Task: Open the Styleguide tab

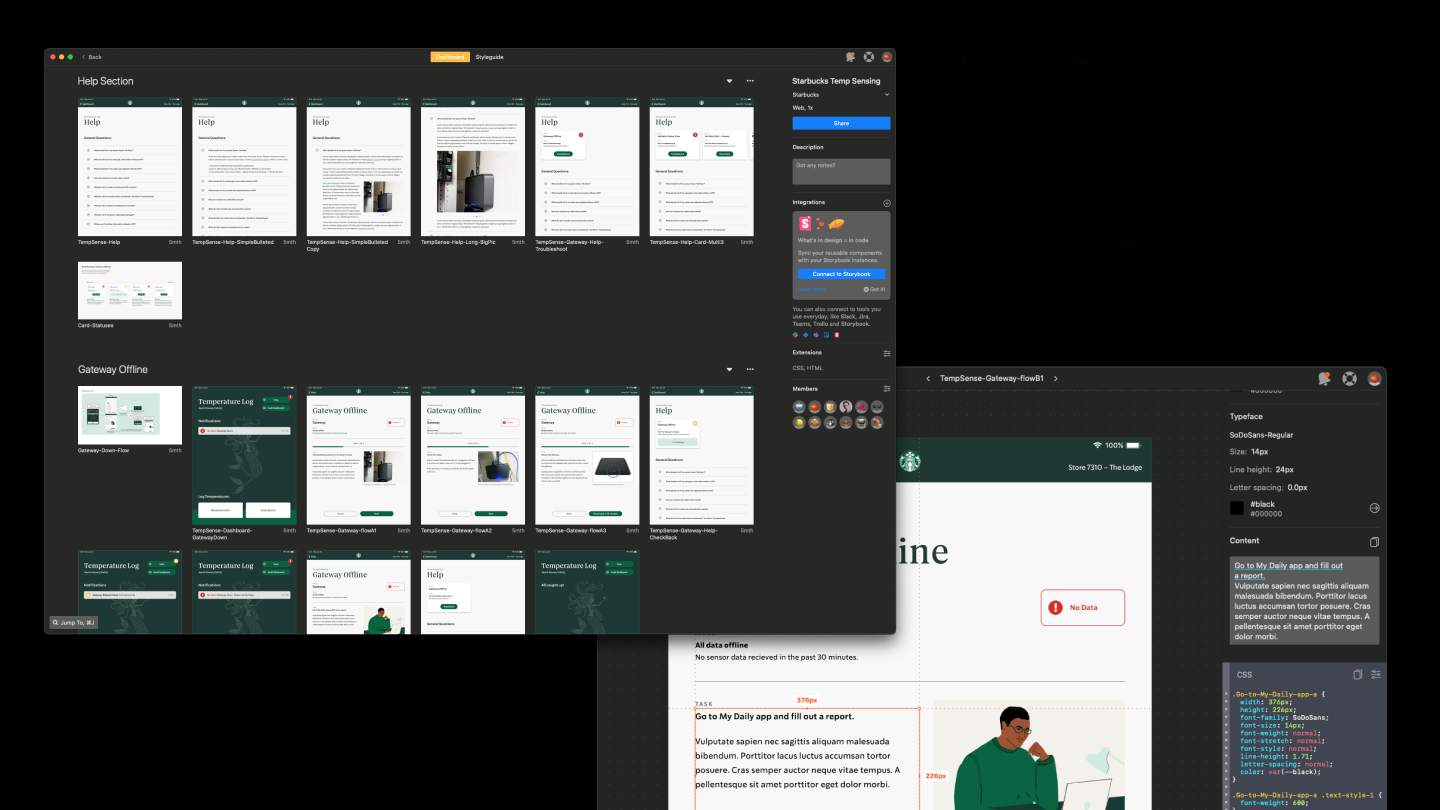Action: (490, 57)
